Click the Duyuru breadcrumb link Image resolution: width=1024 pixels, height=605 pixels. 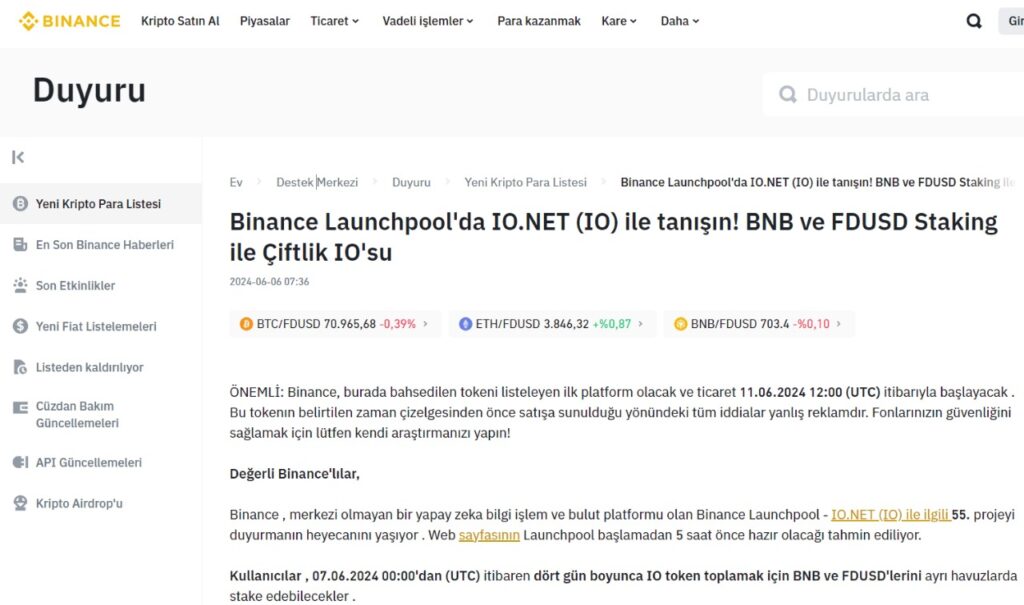411,182
